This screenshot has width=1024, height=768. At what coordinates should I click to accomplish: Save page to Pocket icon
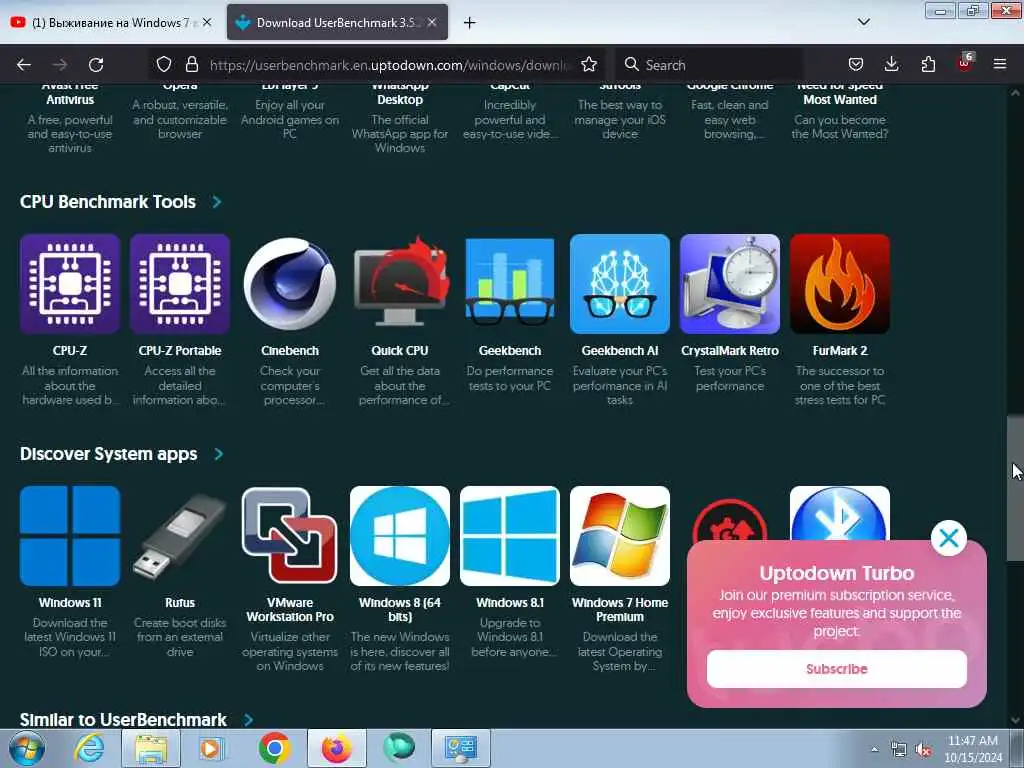856,64
